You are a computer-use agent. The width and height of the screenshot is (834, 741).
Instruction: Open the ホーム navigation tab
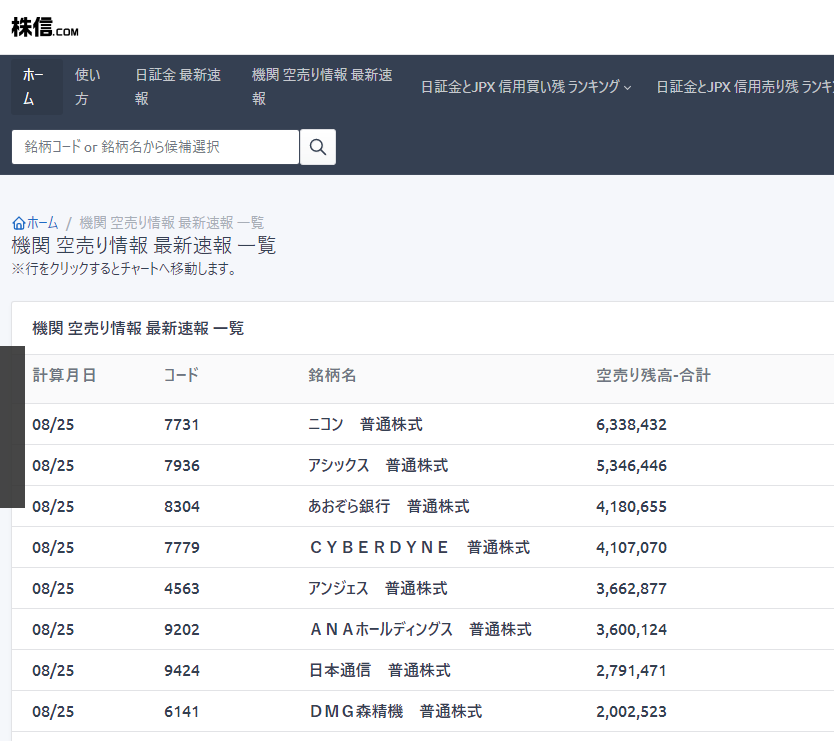tap(36, 87)
